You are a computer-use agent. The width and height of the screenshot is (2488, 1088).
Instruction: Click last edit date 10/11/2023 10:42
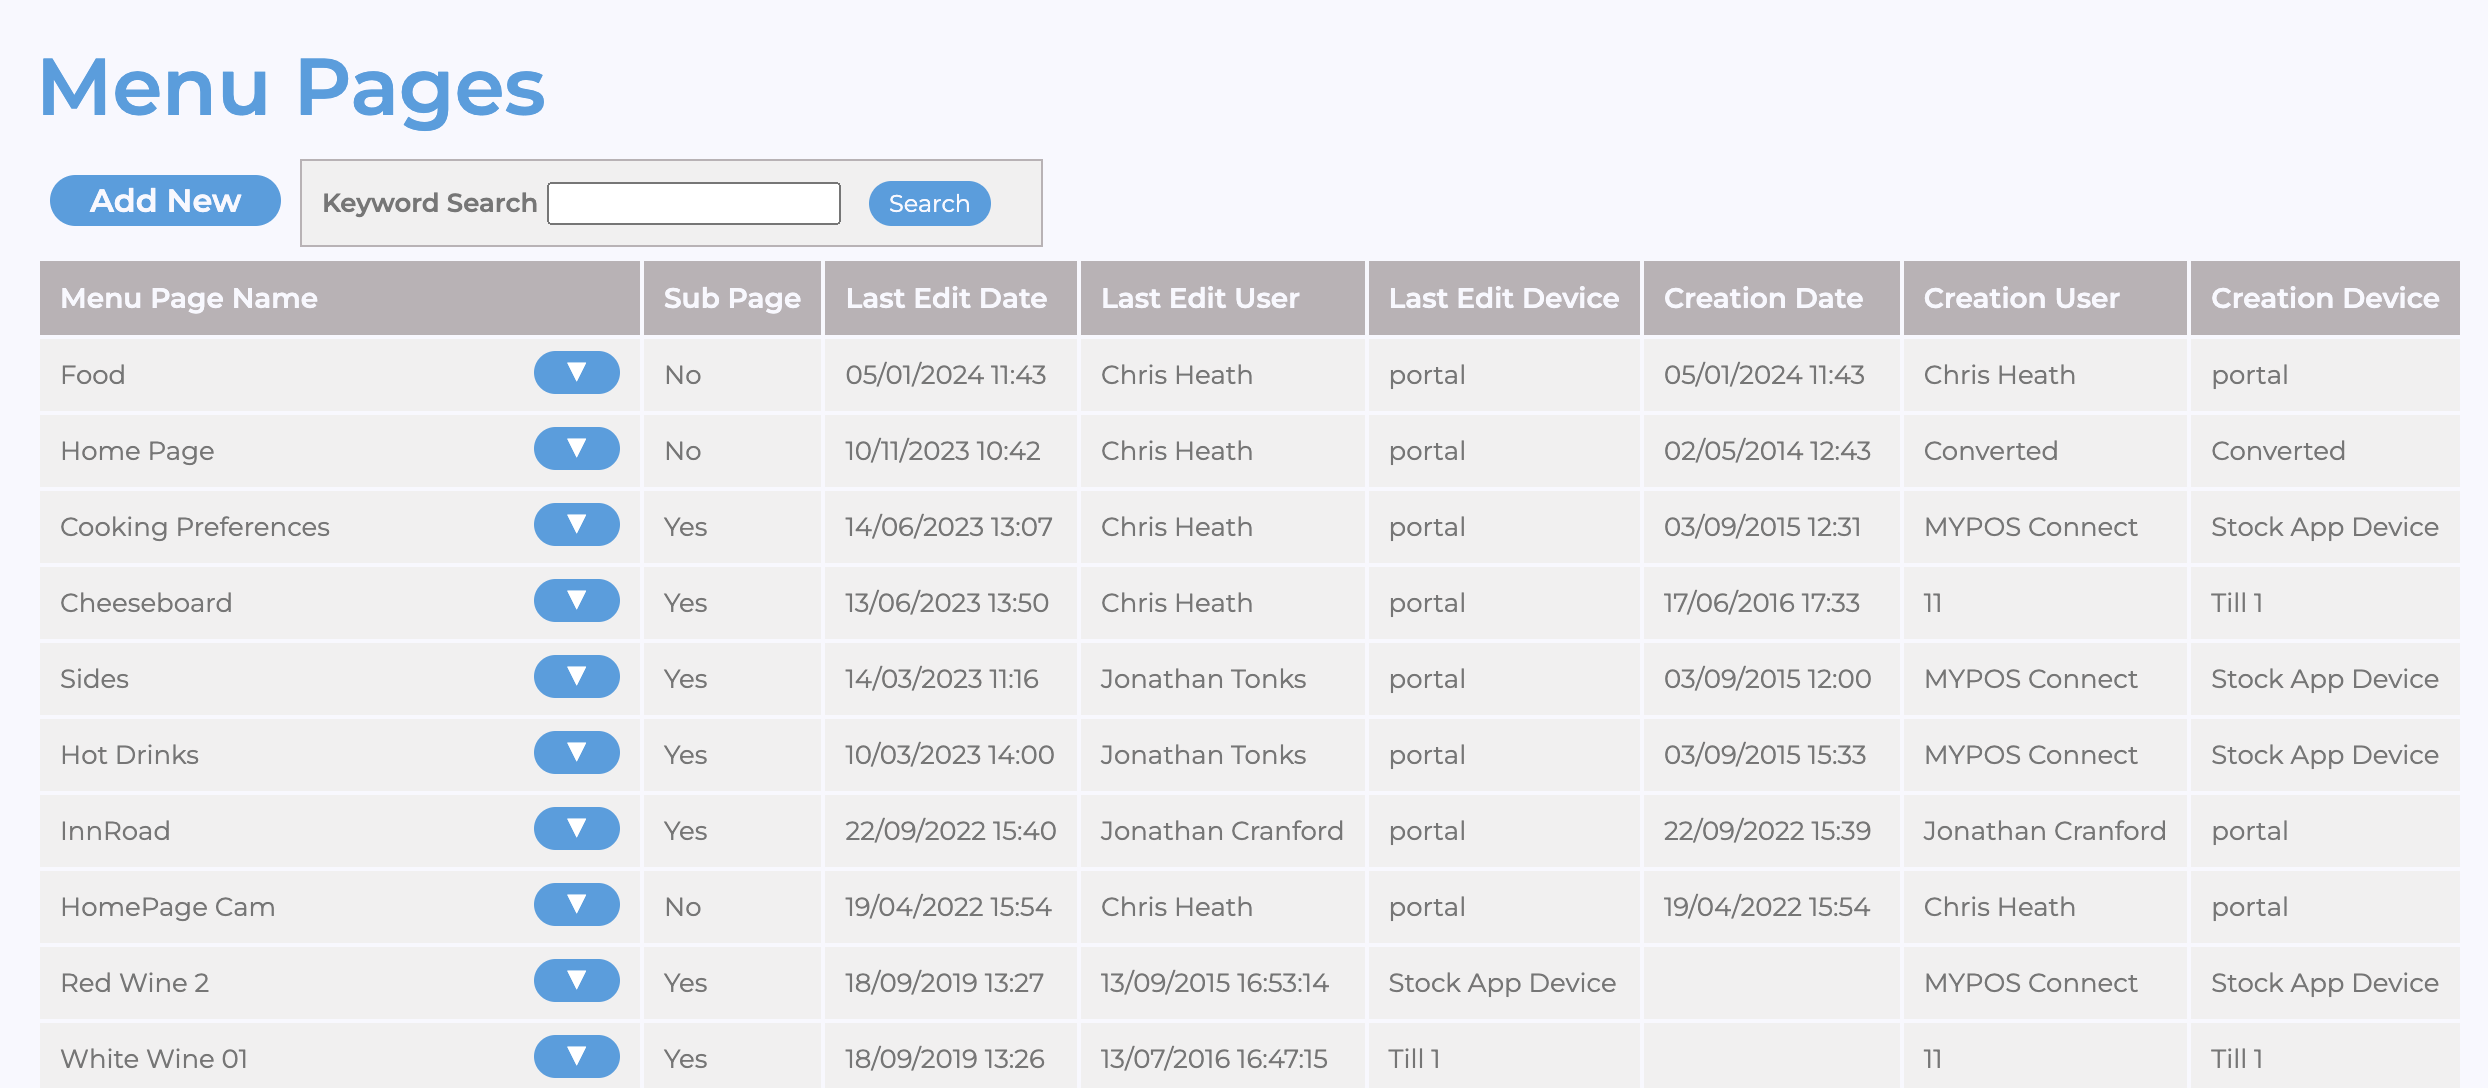943,451
